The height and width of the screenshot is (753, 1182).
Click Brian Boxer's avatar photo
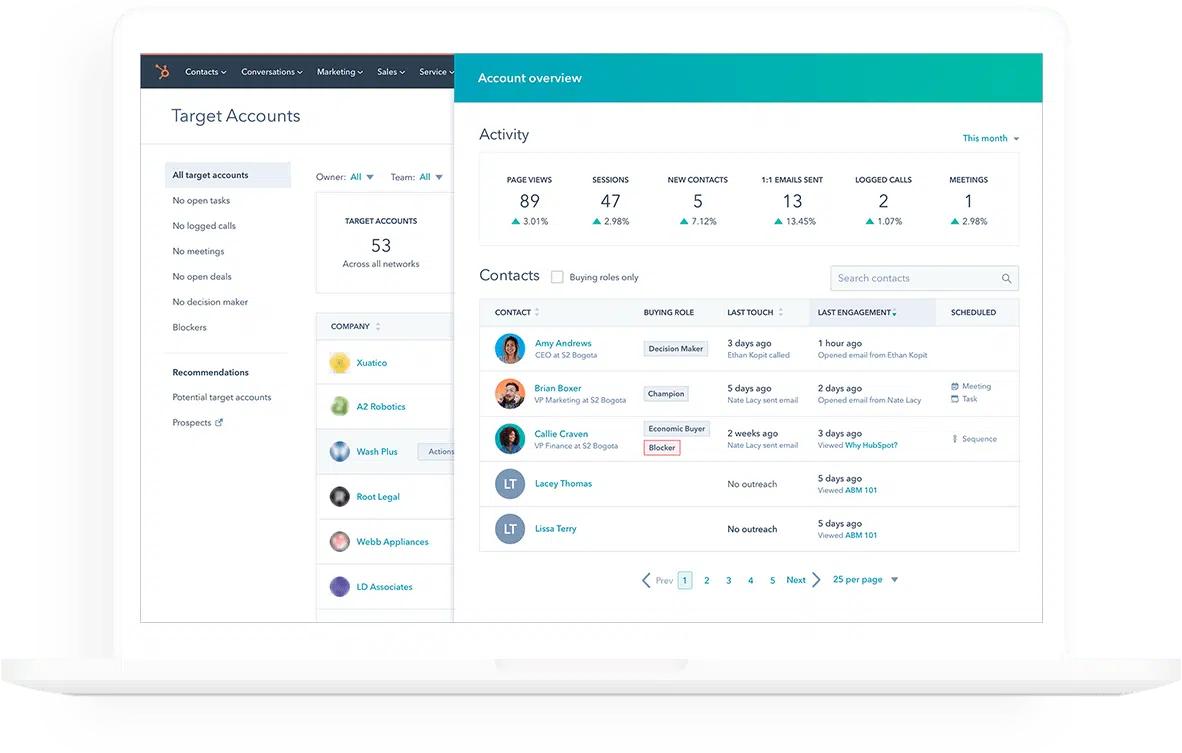pyautogui.click(x=510, y=394)
